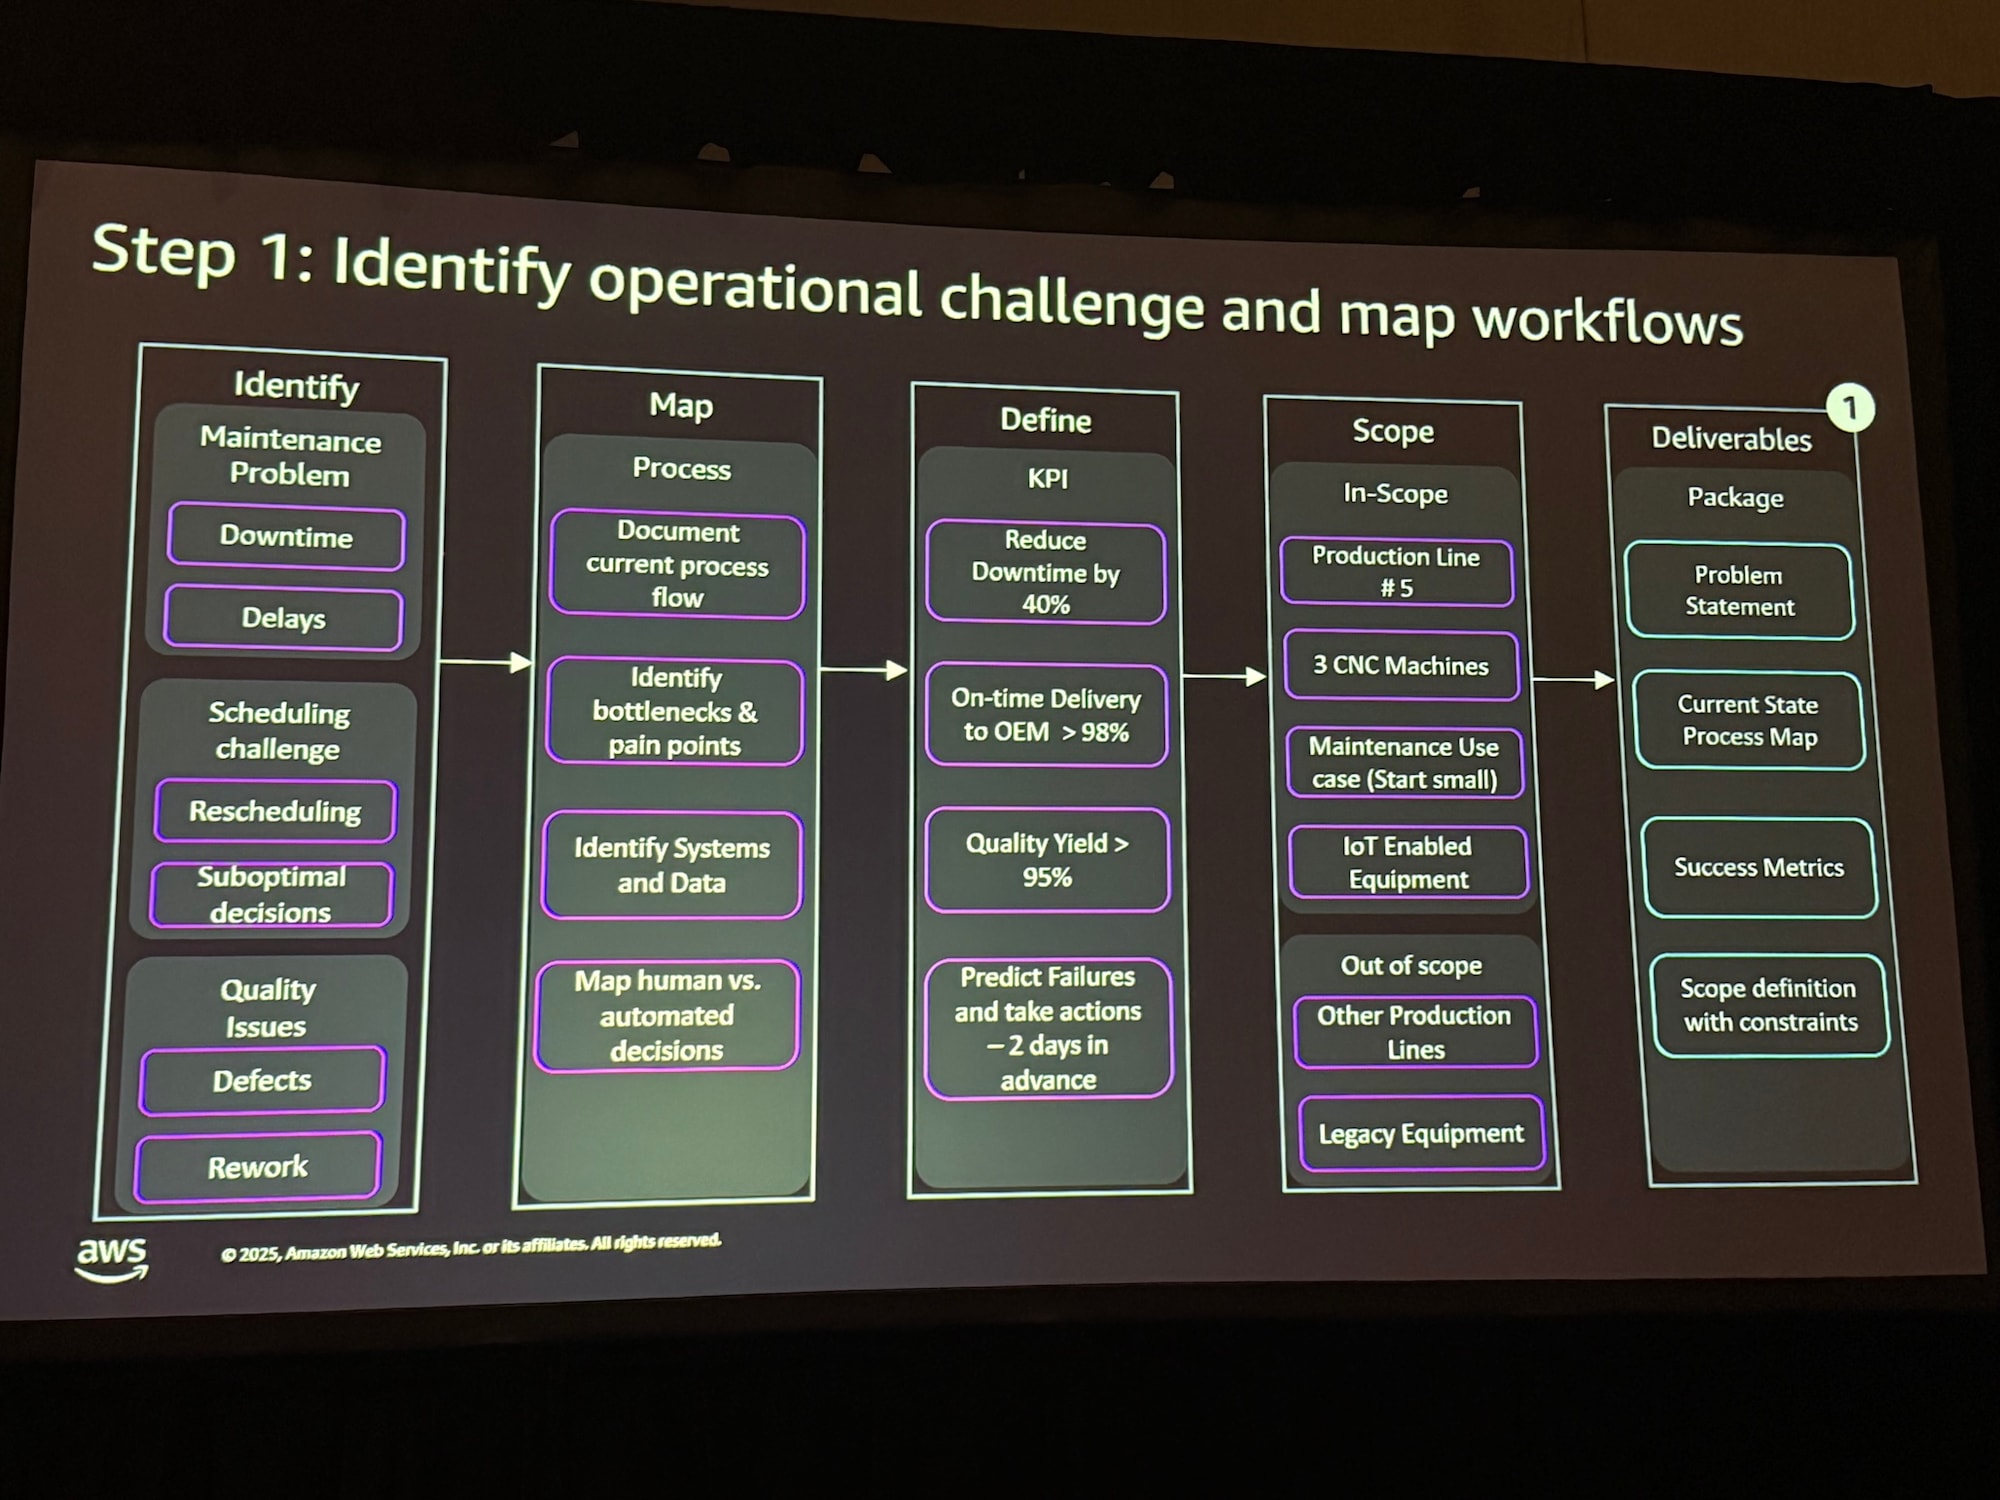The width and height of the screenshot is (2000, 1500).
Task: Click Identify bottlenecks & pain points
Action: [x=675, y=712]
